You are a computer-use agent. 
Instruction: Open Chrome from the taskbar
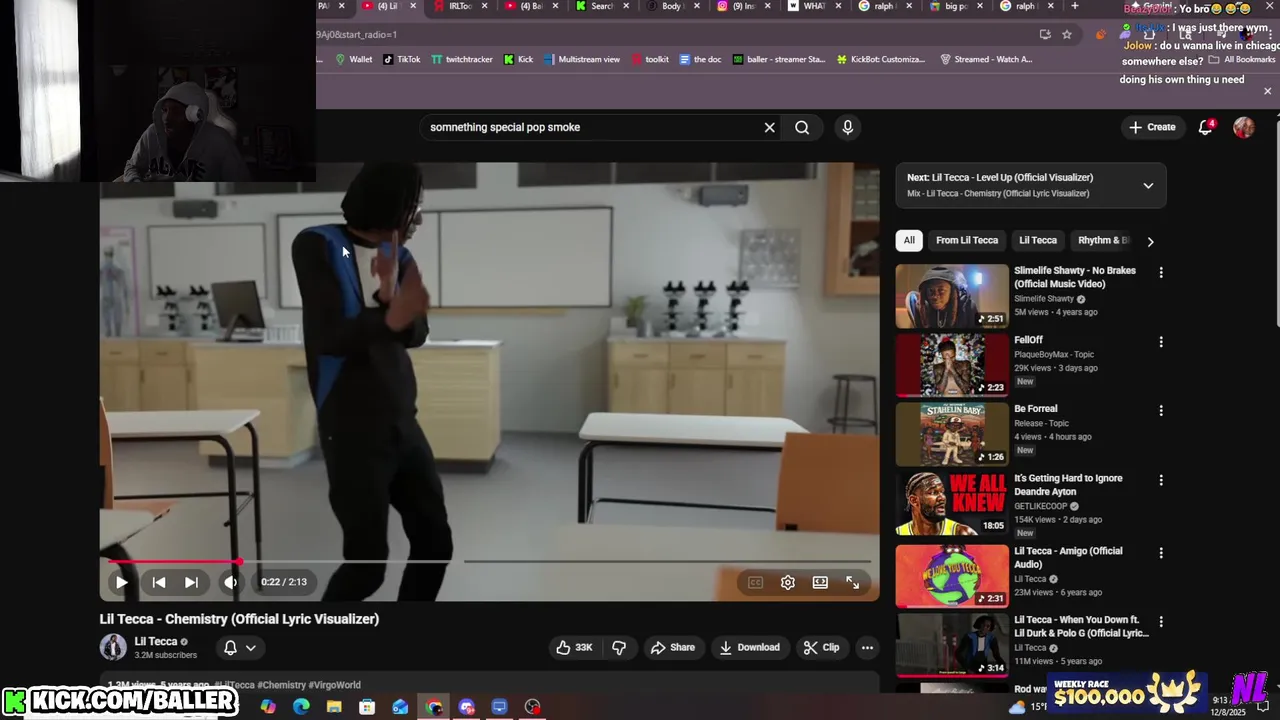pos(433,707)
